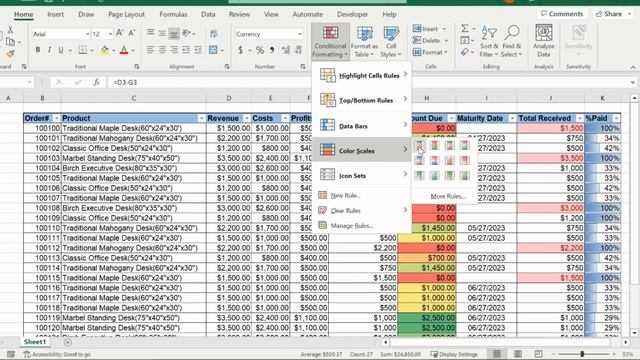Image resolution: width=640 pixels, height=360 pixels.
Task: Click Normal view icon in status bar
Action: point(497,354)
